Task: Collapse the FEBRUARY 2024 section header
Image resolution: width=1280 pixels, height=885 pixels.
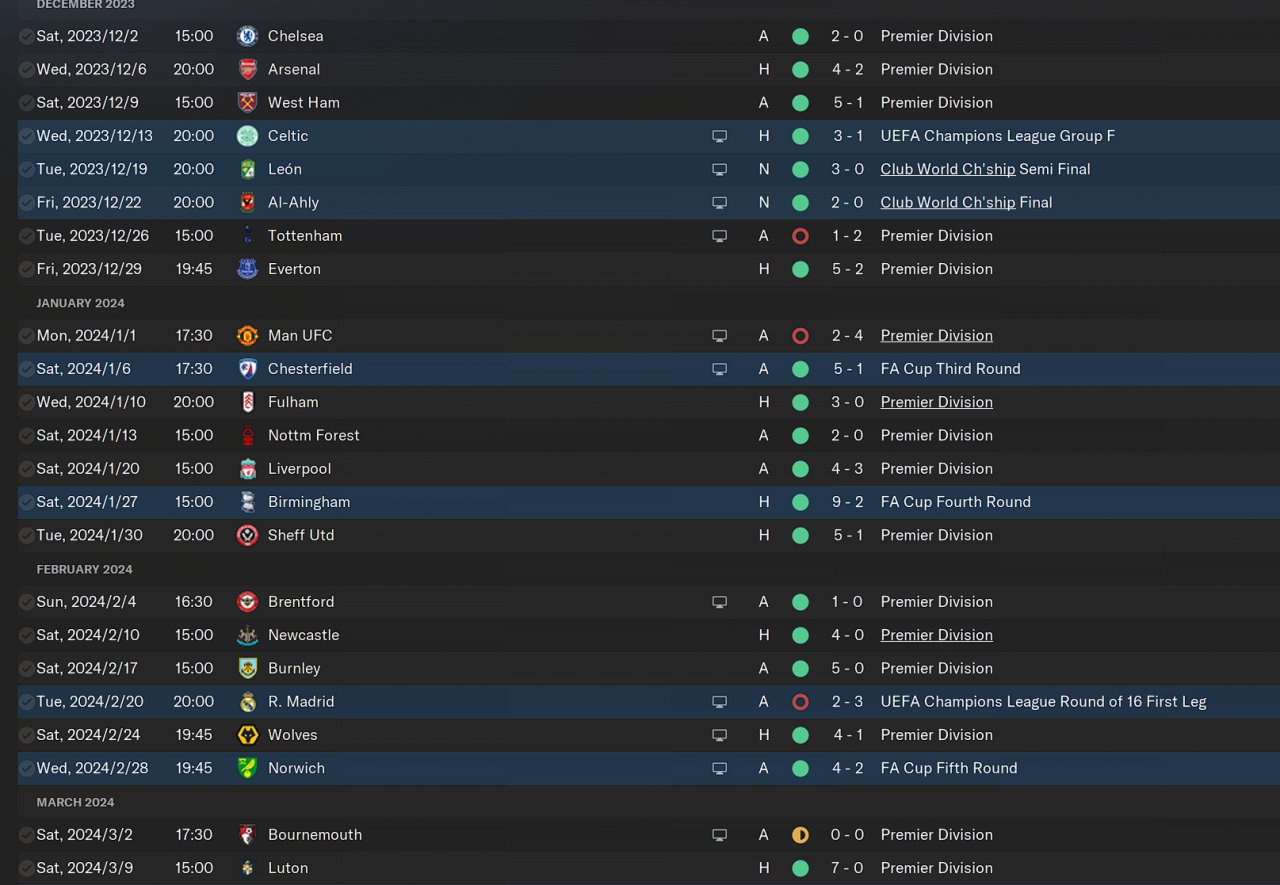Action: [x=84, y=569]
